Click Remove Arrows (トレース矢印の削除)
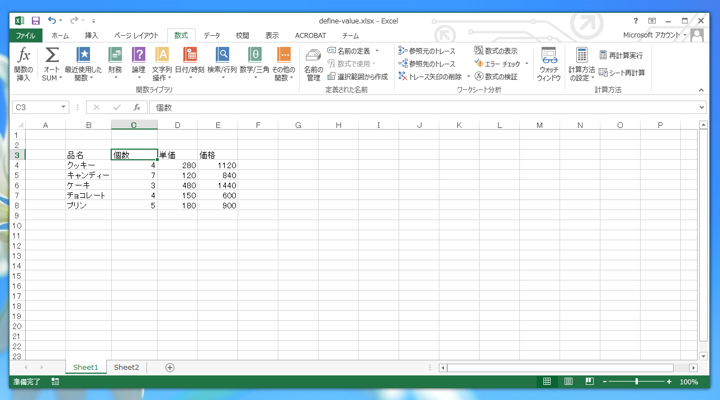This screenshot has width=720, height=400. coord(430,77)
